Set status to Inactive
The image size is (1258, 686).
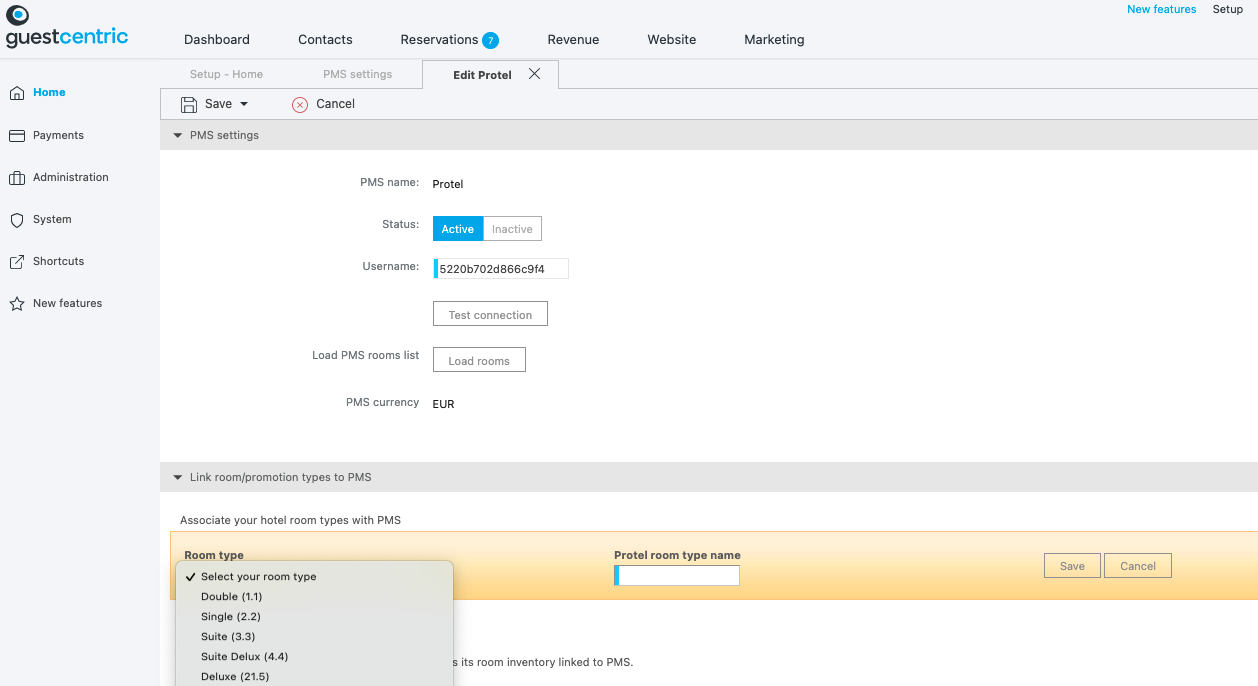[512, 229]
